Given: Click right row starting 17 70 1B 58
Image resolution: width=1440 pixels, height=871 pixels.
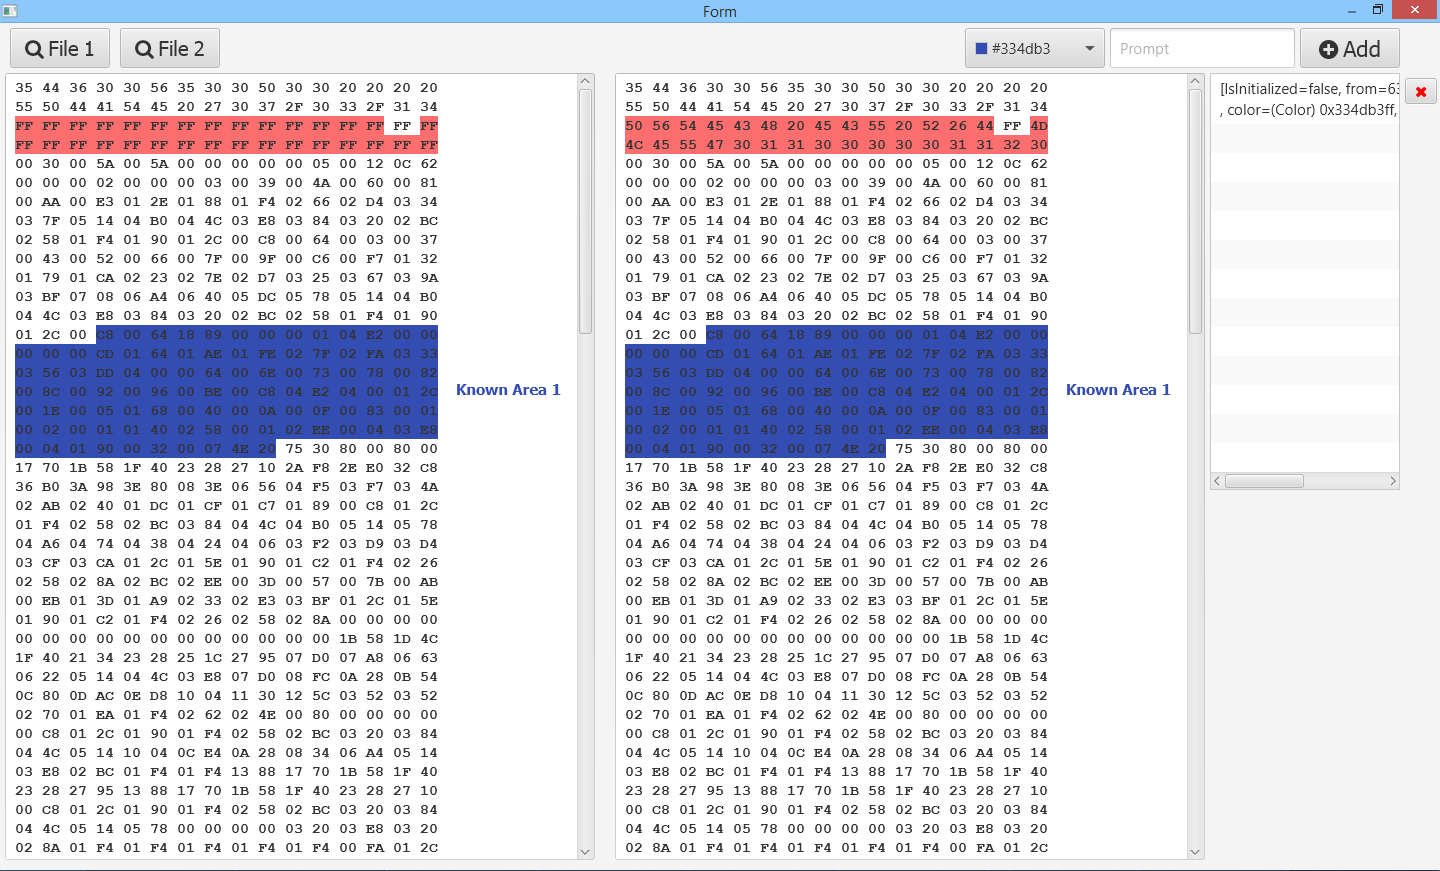Looking at the screenshot, I should pos(836,468).
